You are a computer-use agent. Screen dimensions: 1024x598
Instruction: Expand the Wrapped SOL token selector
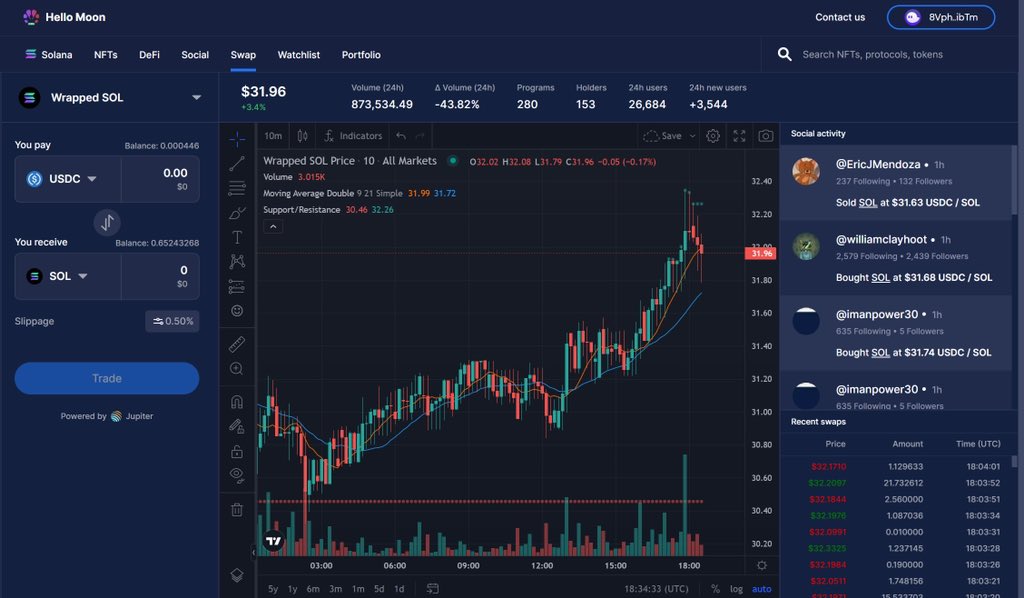tap(109, 97)
